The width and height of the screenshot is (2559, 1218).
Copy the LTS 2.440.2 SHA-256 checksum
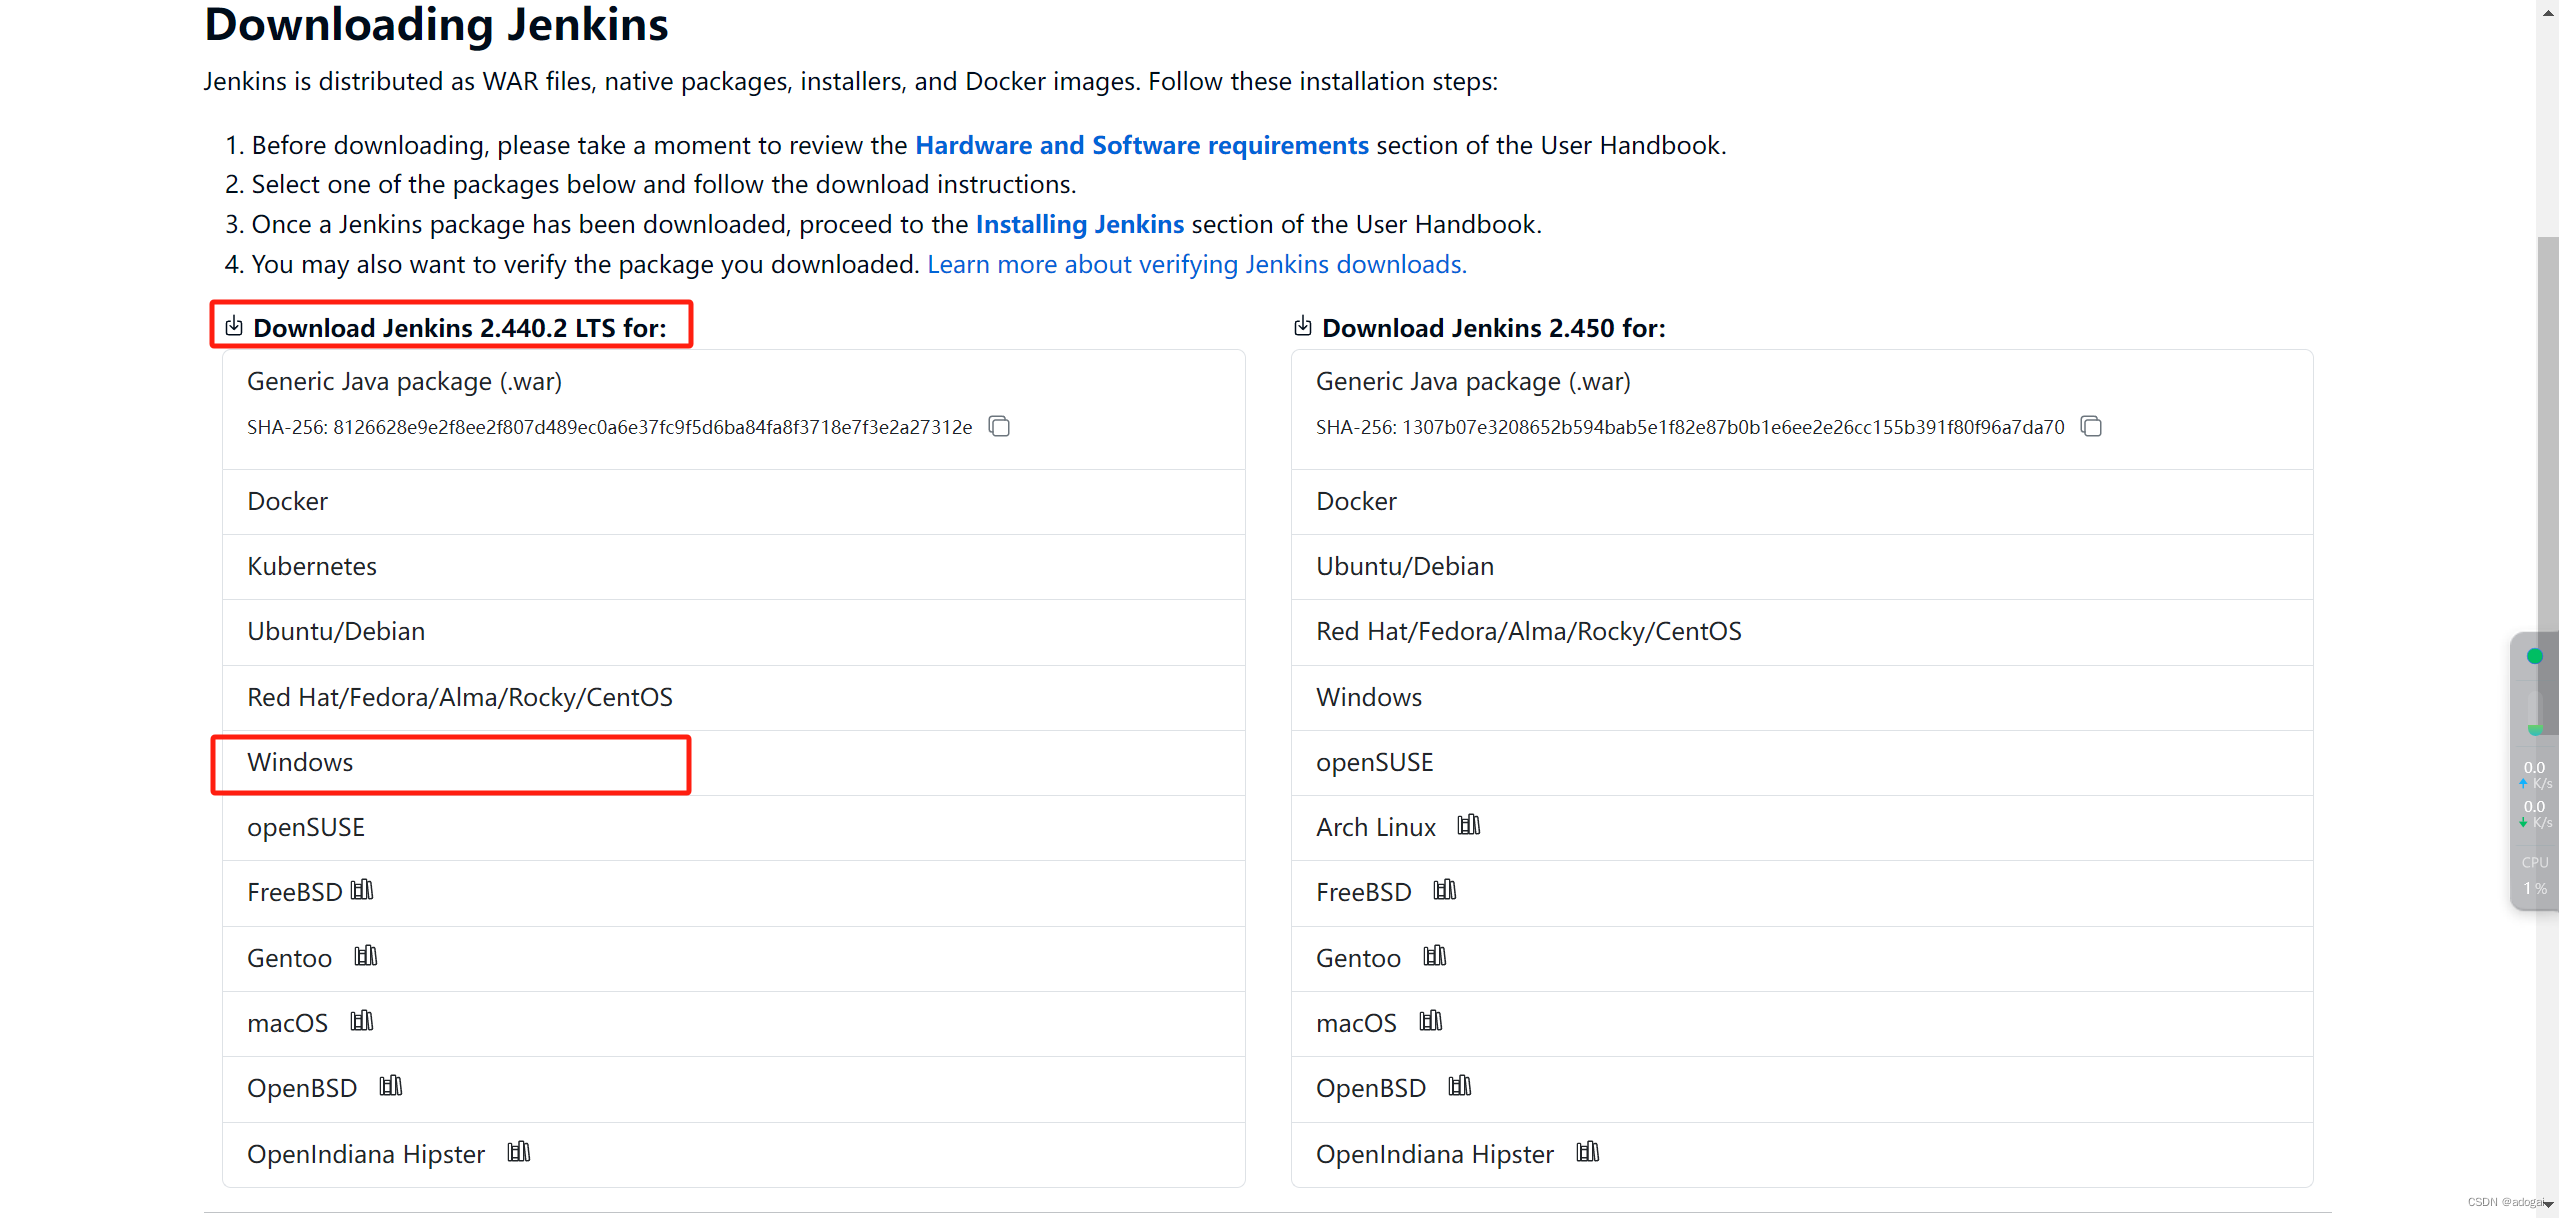[999, 427]
